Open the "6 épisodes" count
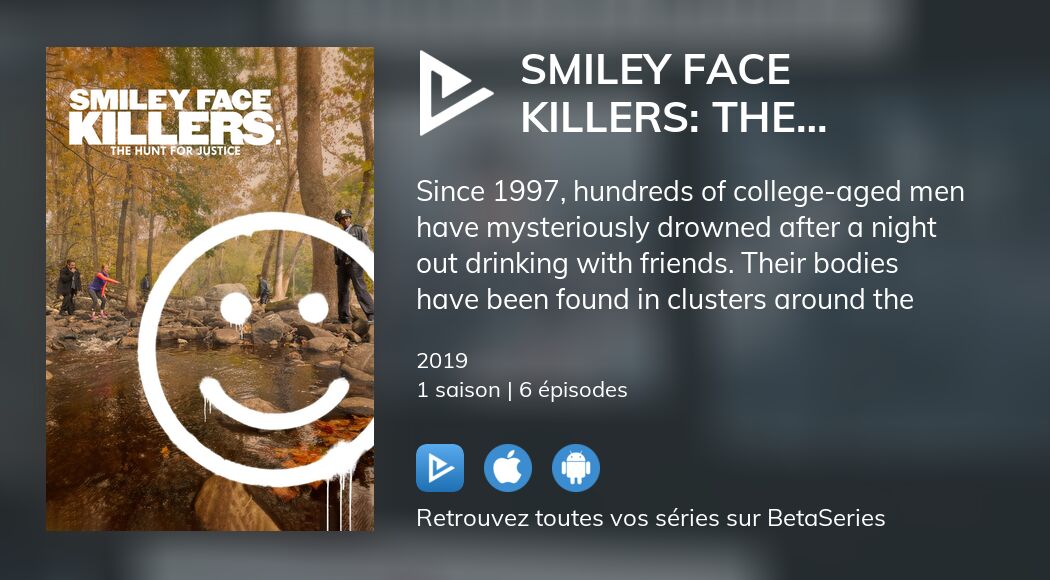 573,390
